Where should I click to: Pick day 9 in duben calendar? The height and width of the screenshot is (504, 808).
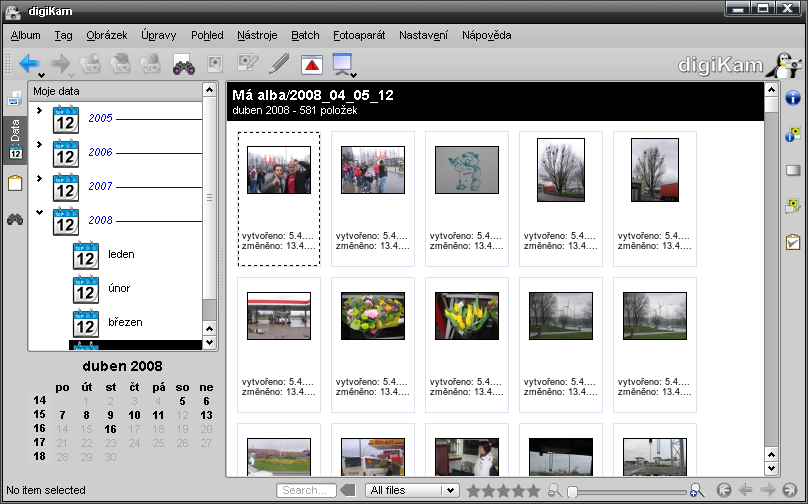(110, 415)
